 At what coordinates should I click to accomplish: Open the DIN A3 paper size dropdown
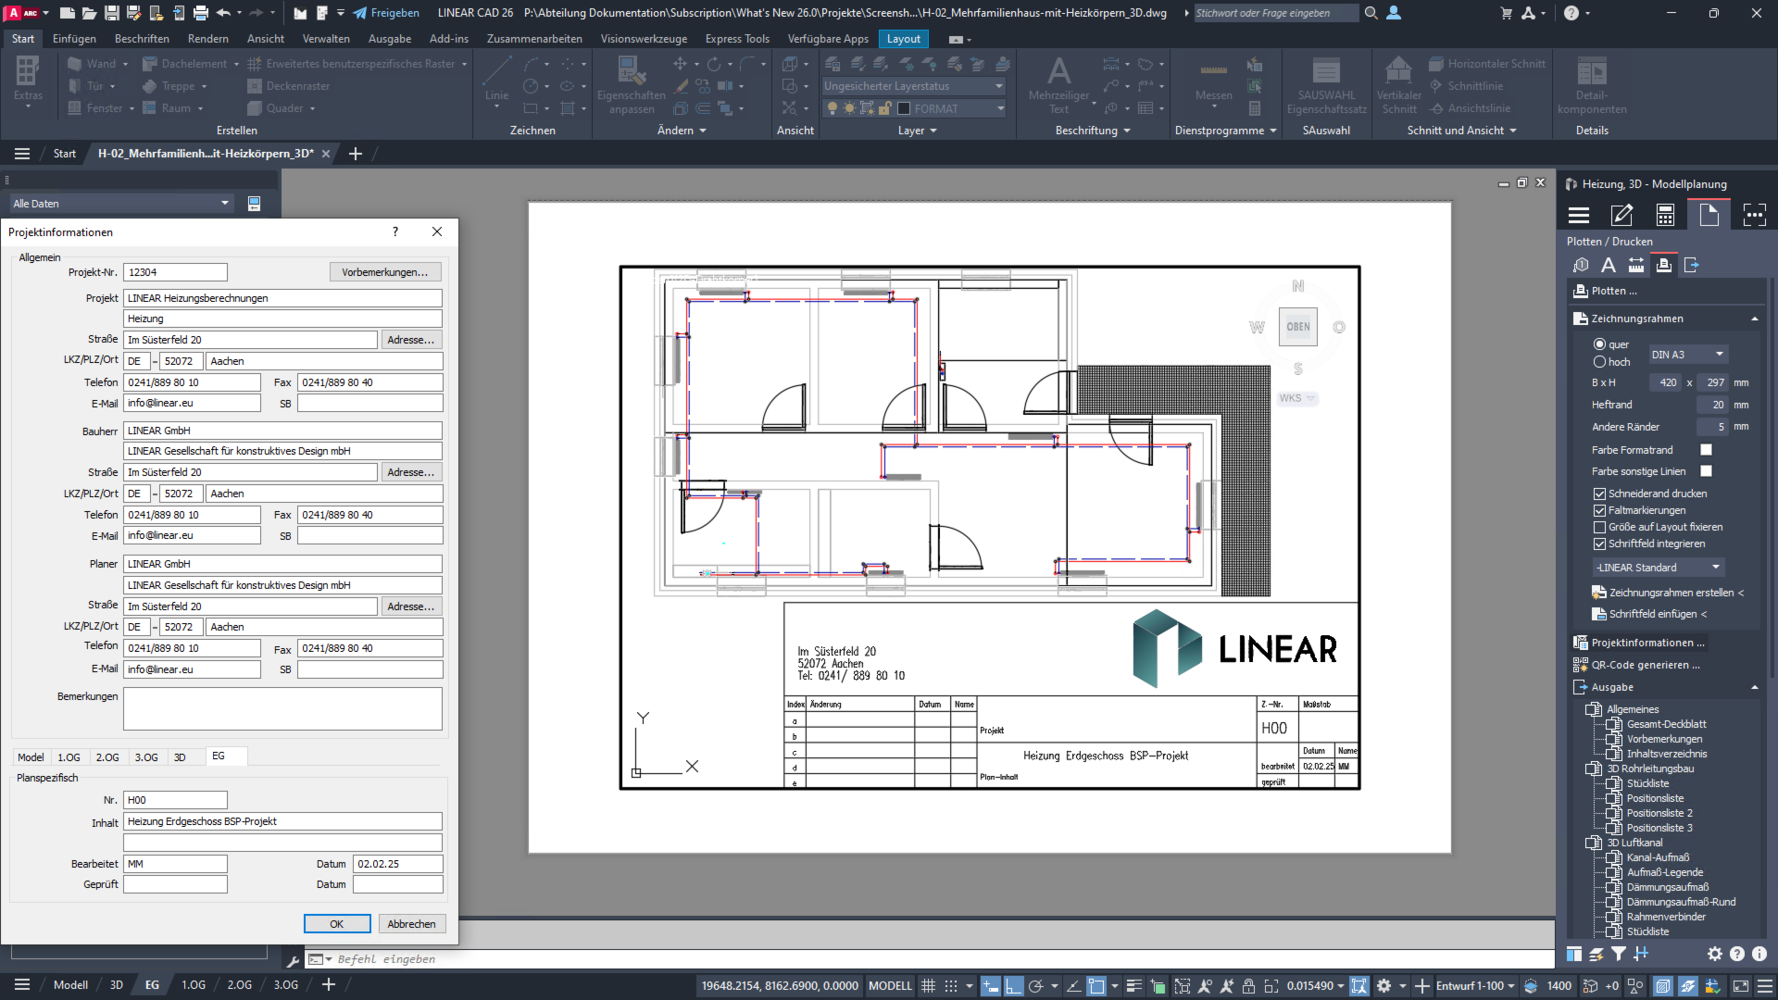1688,355
